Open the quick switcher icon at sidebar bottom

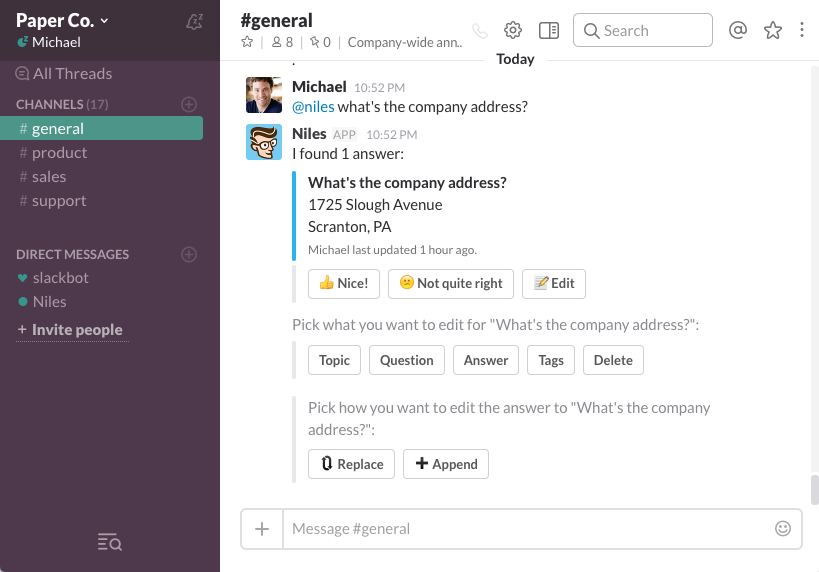pyautogui.click(x=110, y=542)
